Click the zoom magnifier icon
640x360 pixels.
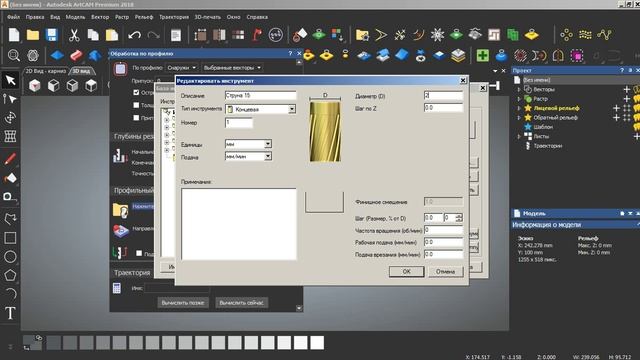14,55
